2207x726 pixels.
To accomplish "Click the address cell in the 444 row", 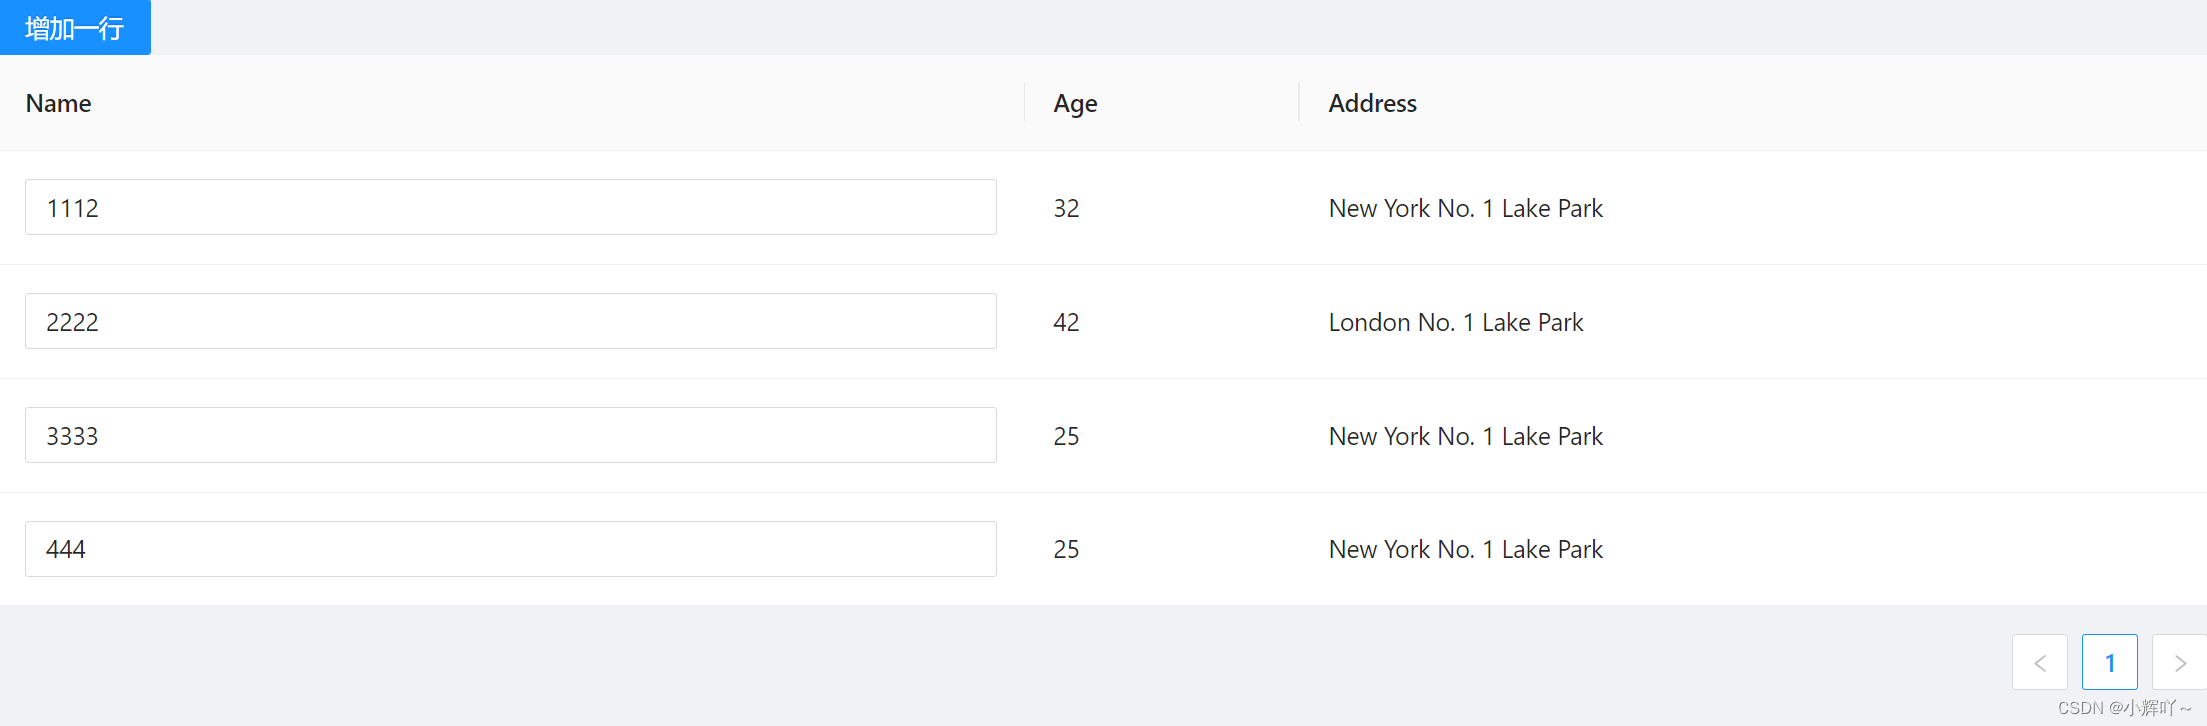I will coord(1465,549).
